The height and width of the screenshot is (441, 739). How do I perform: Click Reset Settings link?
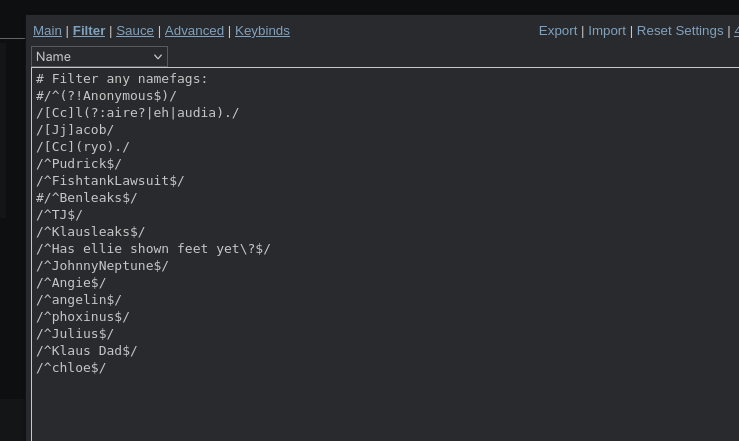pos(680,31)
